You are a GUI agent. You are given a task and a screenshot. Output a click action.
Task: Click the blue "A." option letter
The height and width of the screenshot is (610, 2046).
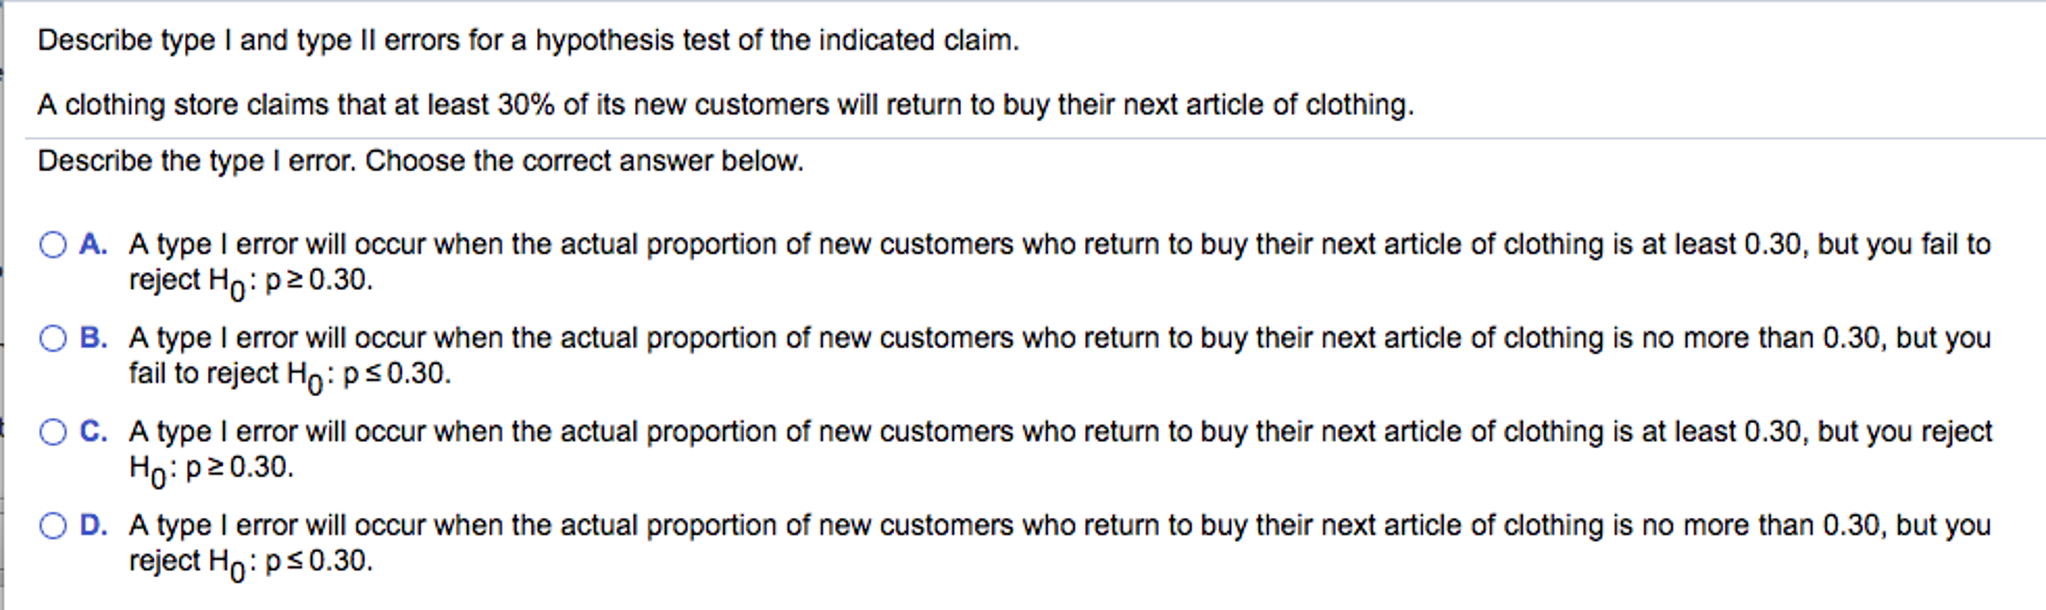[93, 244]
